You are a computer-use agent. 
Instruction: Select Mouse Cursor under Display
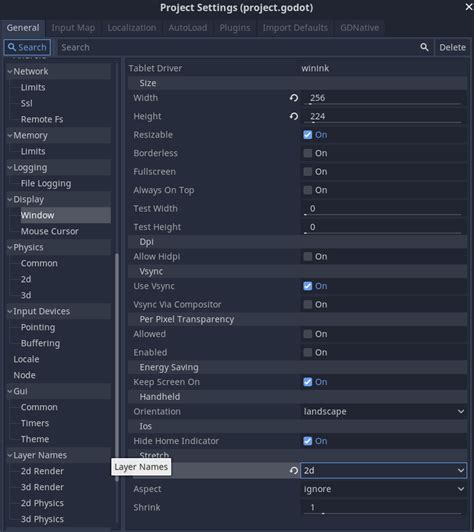tap(50, 231)
